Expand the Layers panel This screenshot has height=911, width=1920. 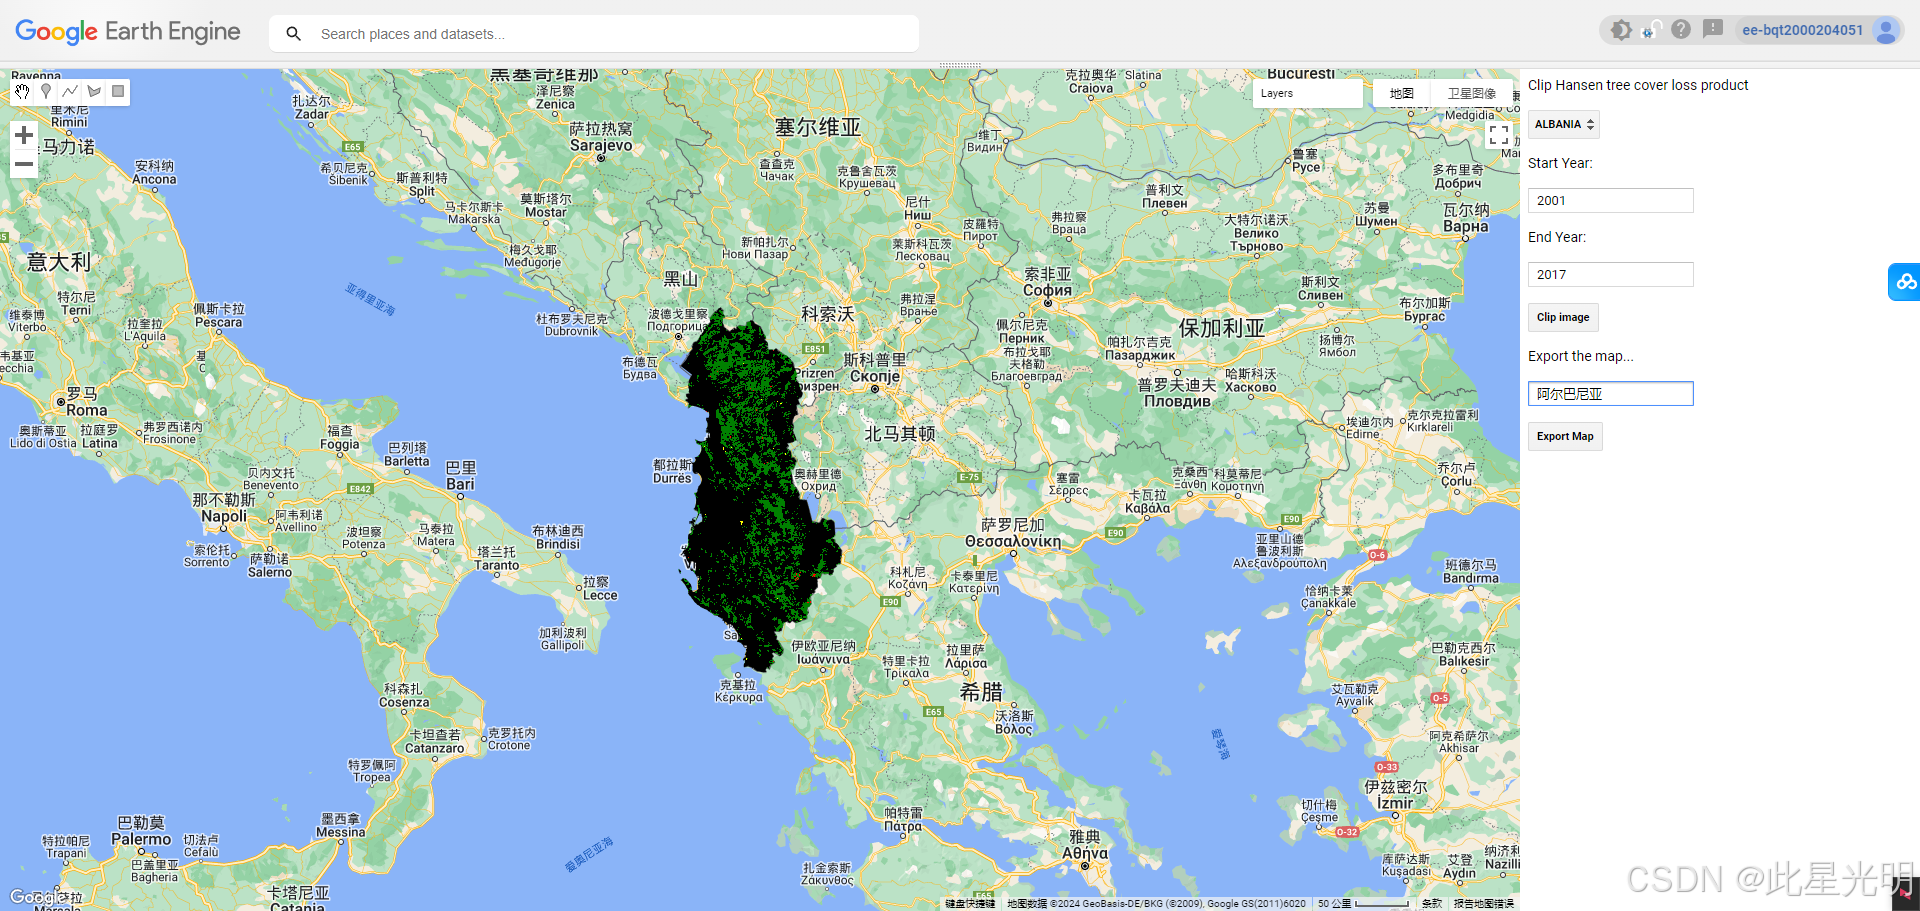click(x=1307, y=92)
